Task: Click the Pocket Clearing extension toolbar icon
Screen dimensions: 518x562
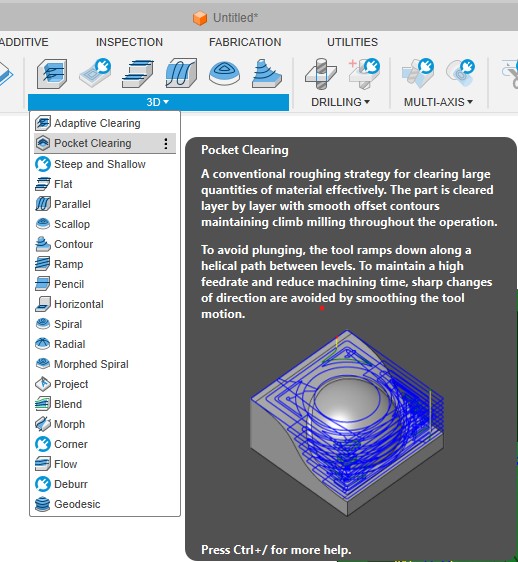Action: [x=95, y=73]
